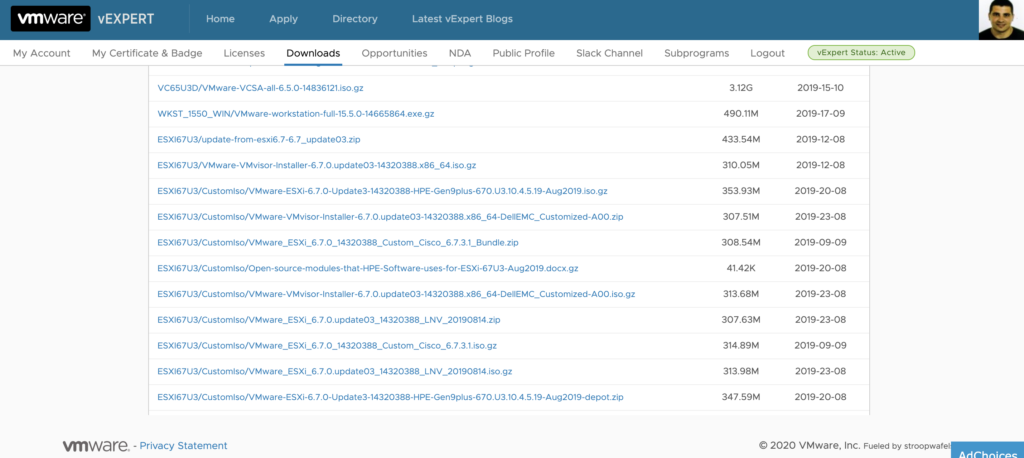Open My Certificate & Badge tab
Viewport: 1024px width, 458px height.
click(x=147, y=53)
